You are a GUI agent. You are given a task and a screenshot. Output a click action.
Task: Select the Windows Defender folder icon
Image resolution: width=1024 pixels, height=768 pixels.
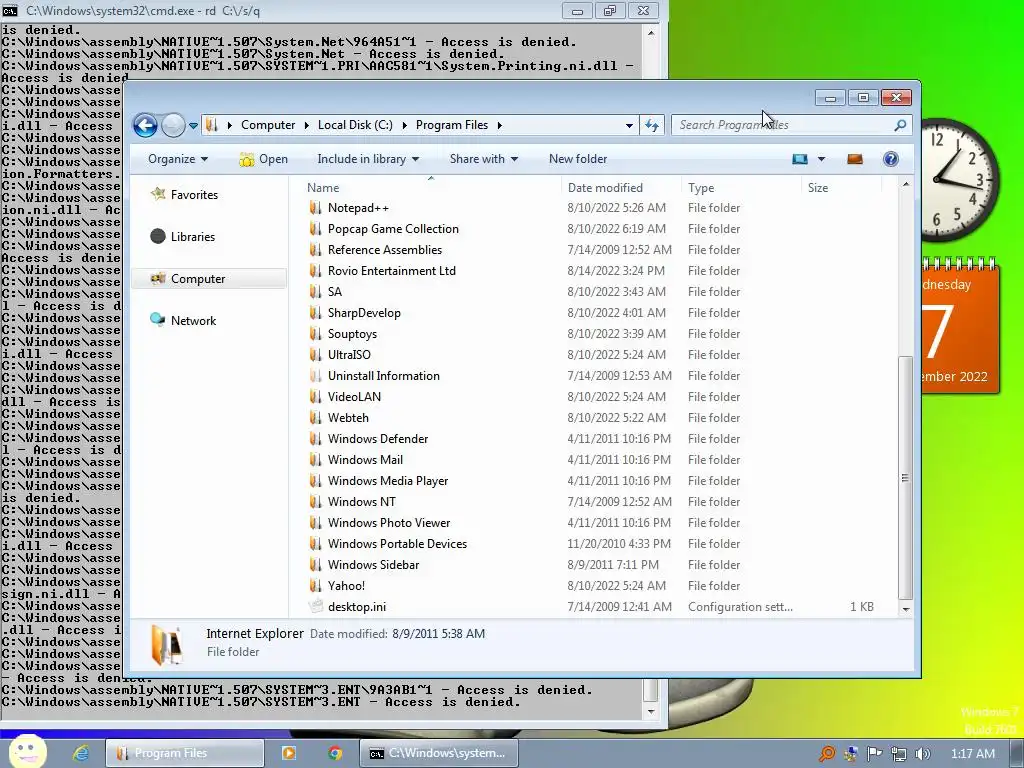[x=315, y=438]
